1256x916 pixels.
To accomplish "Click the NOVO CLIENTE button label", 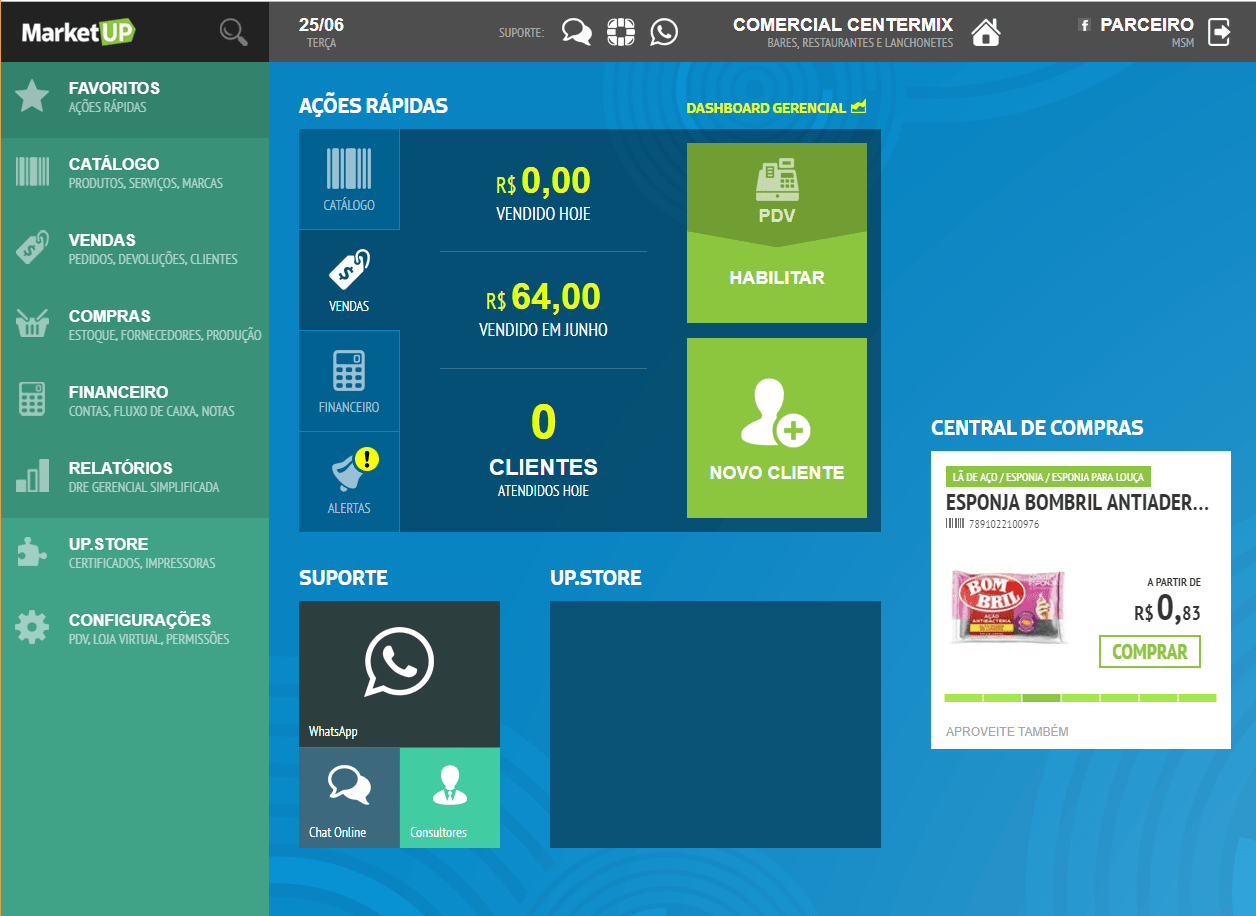I will tap(777, 473).
